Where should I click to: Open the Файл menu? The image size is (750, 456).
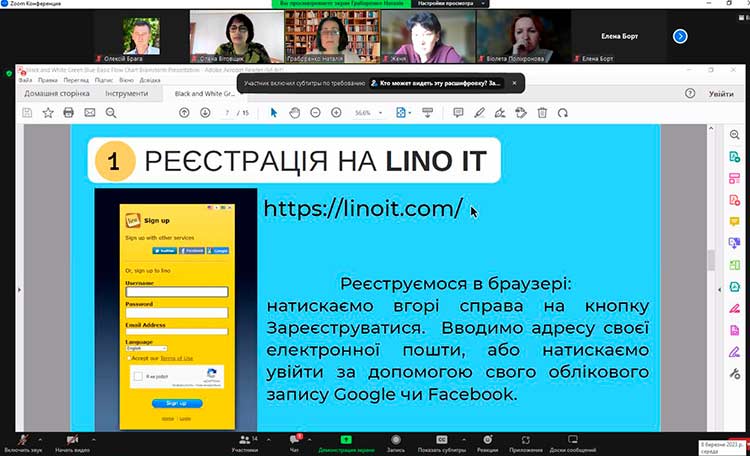point(25,80)
